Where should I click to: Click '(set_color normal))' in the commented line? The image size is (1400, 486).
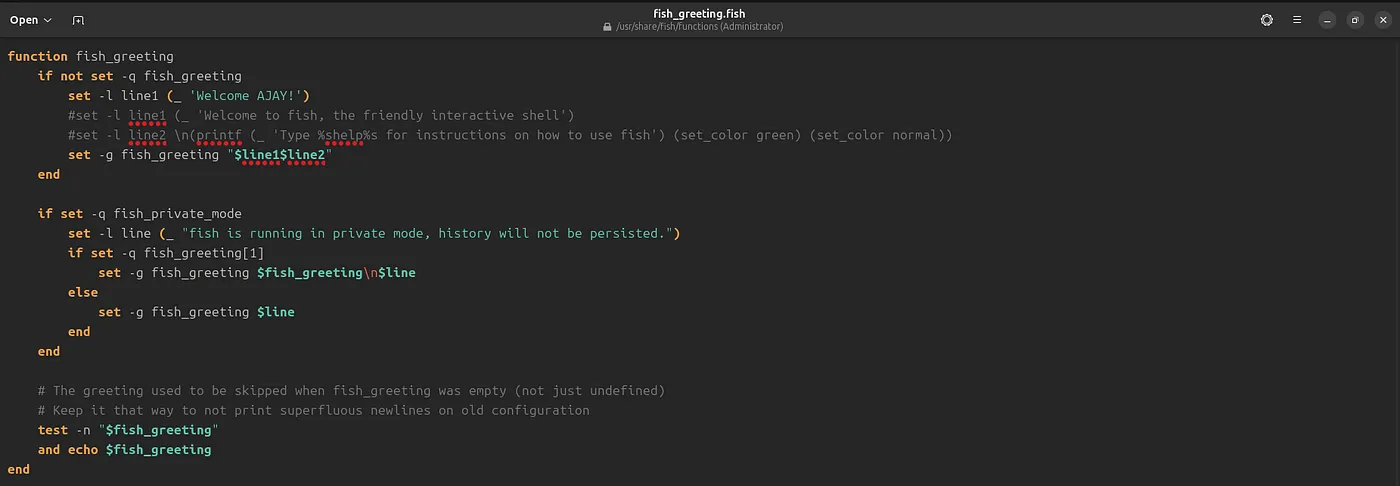[x=881, y=135]
